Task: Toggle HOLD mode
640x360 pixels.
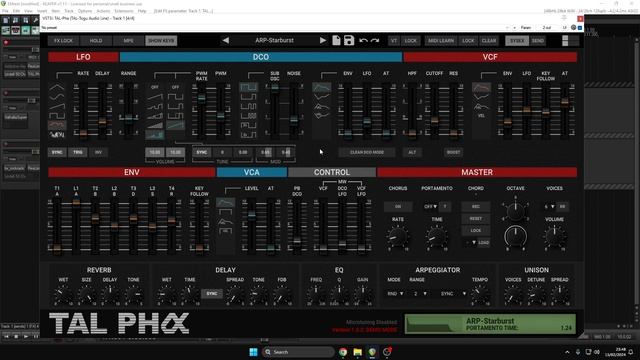Action: tap(96, 40)
